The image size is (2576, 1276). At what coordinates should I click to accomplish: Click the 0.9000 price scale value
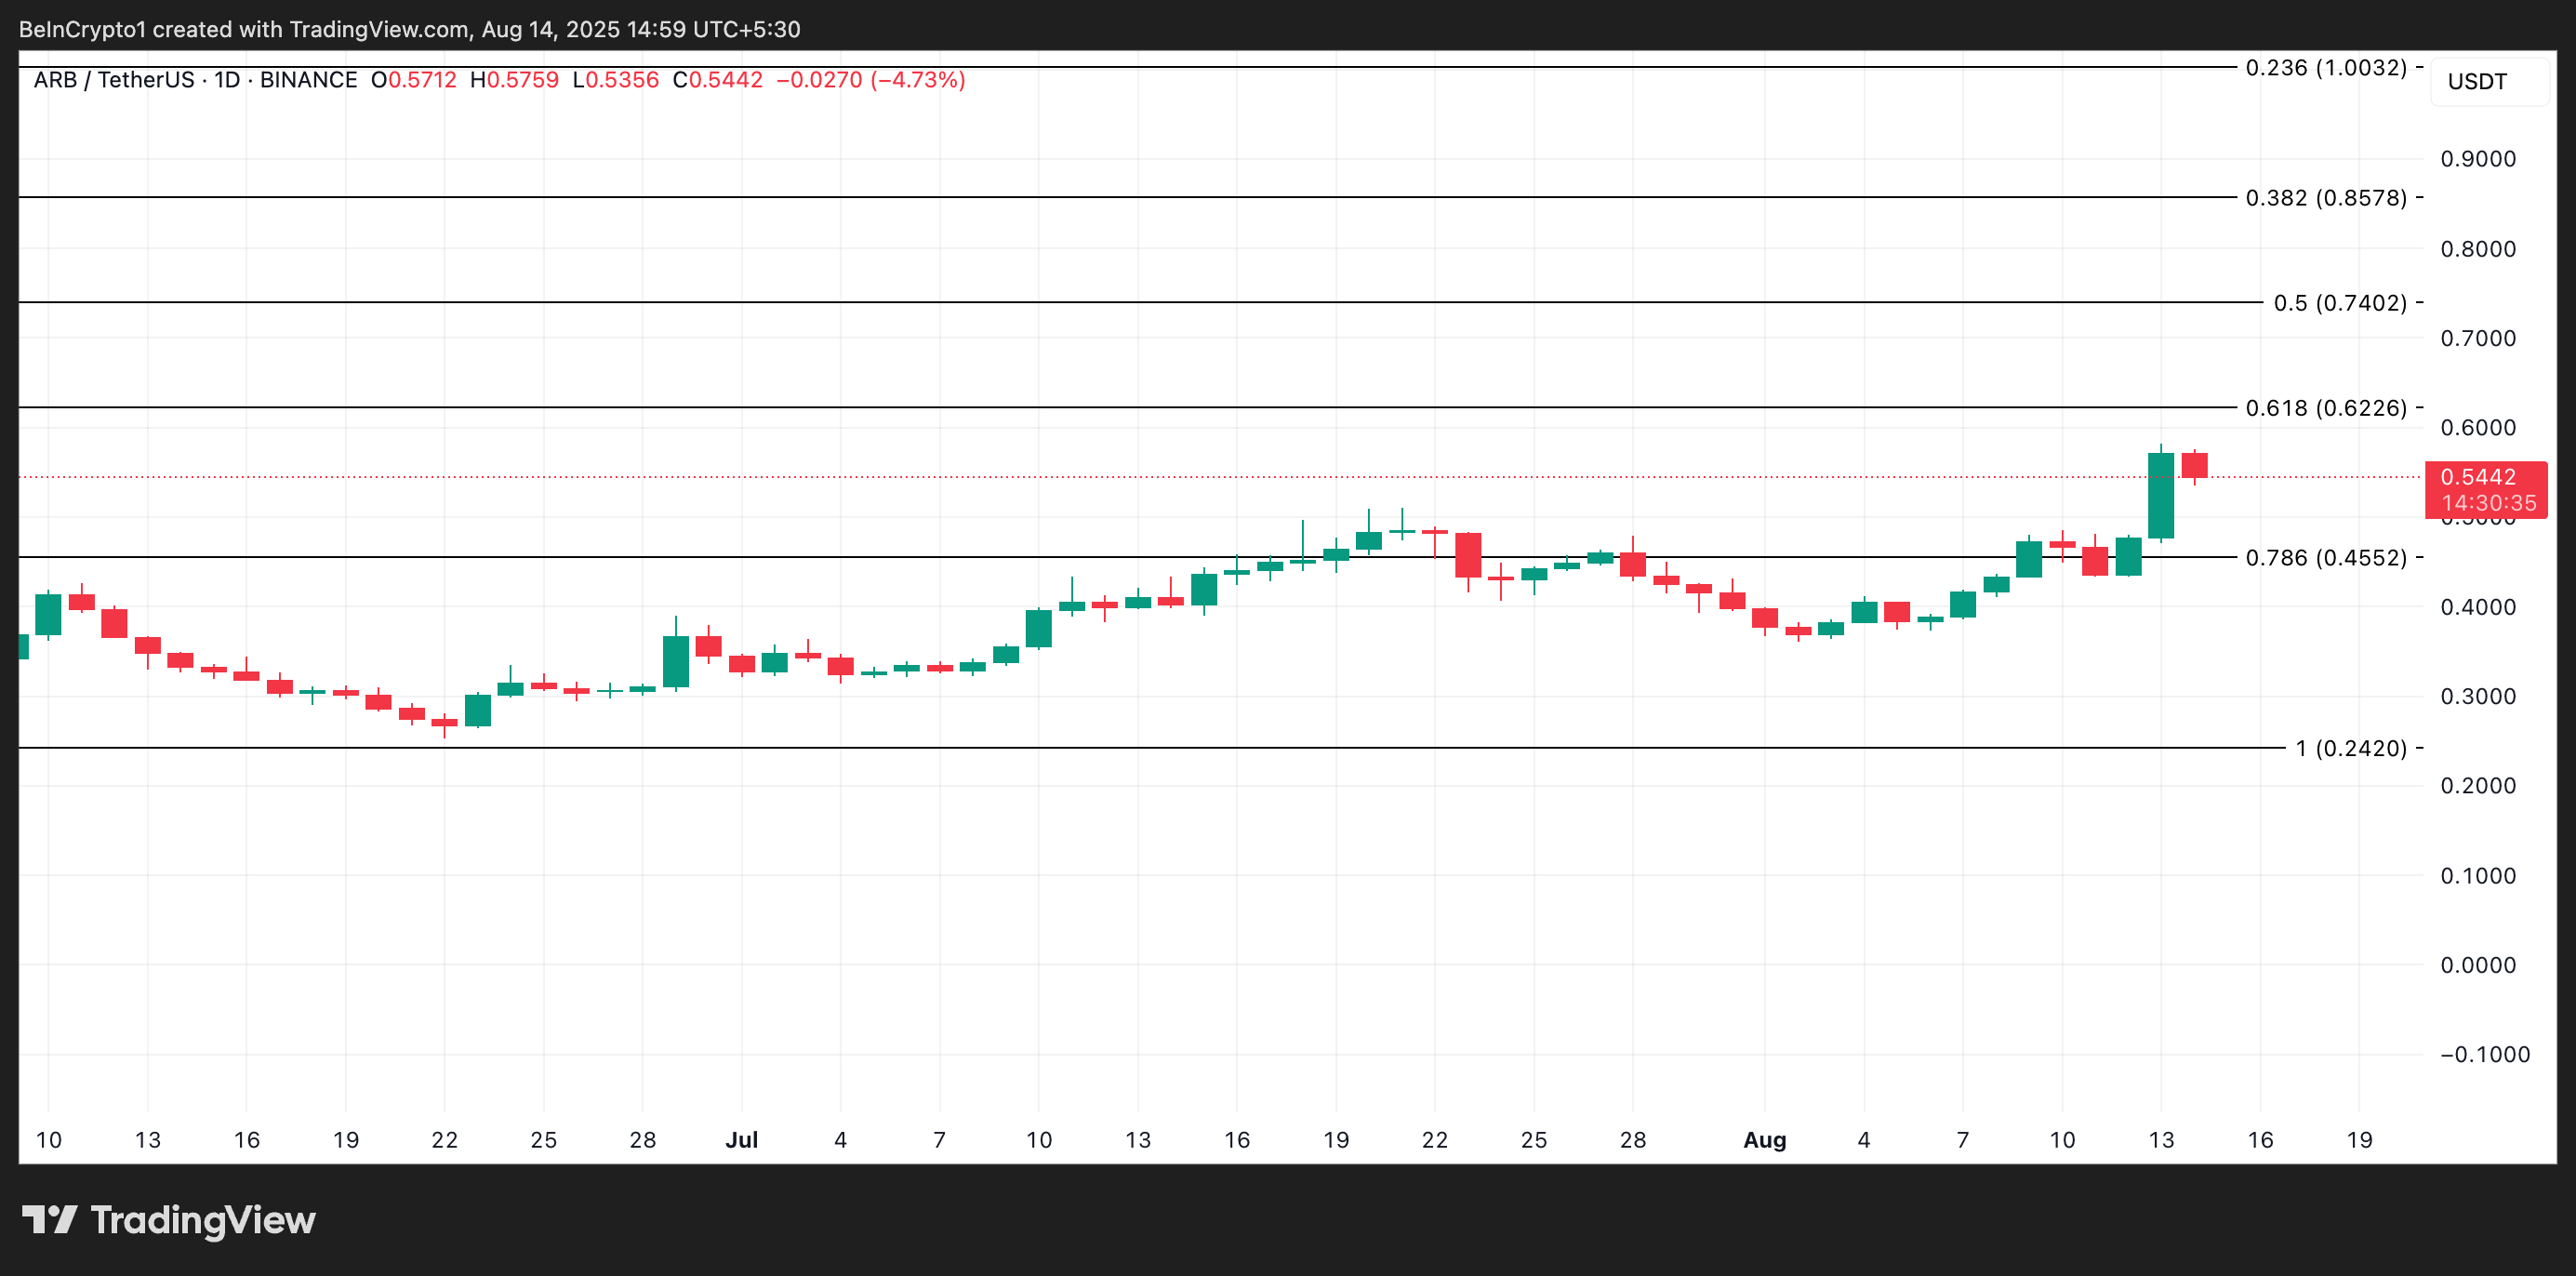(x=2477, y=159)
